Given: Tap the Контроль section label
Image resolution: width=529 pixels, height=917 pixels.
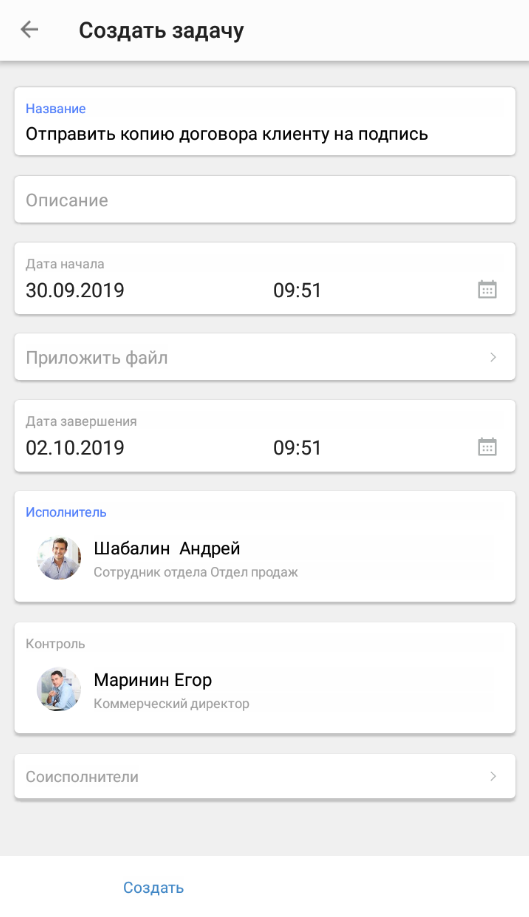Looking at the screenshot, I should pos(56,643).
